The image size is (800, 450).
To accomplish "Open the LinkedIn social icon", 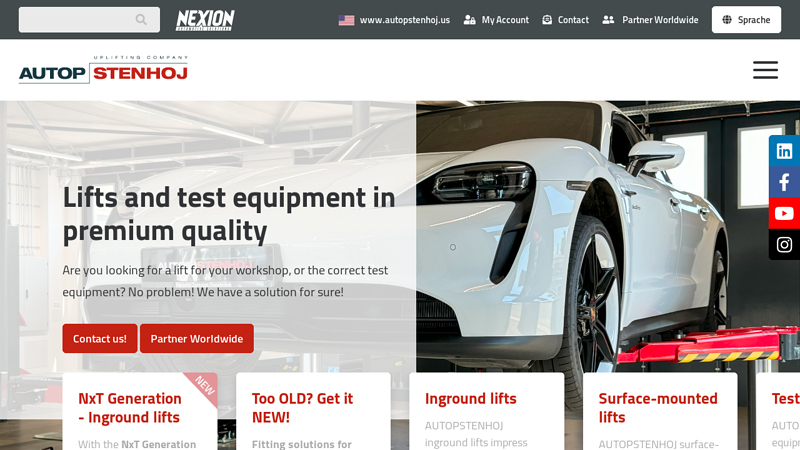I will (784, 151).
